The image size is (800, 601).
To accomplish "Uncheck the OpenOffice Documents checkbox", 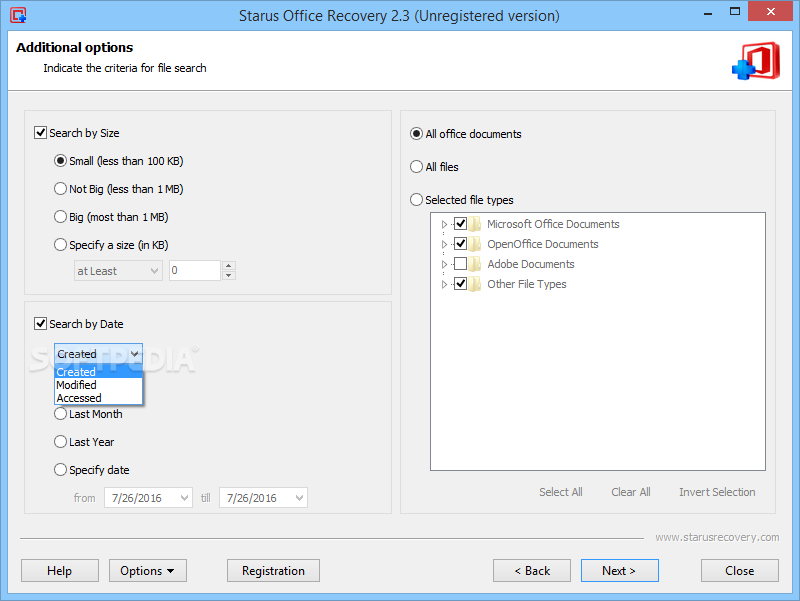I will [x=460, y=243].
